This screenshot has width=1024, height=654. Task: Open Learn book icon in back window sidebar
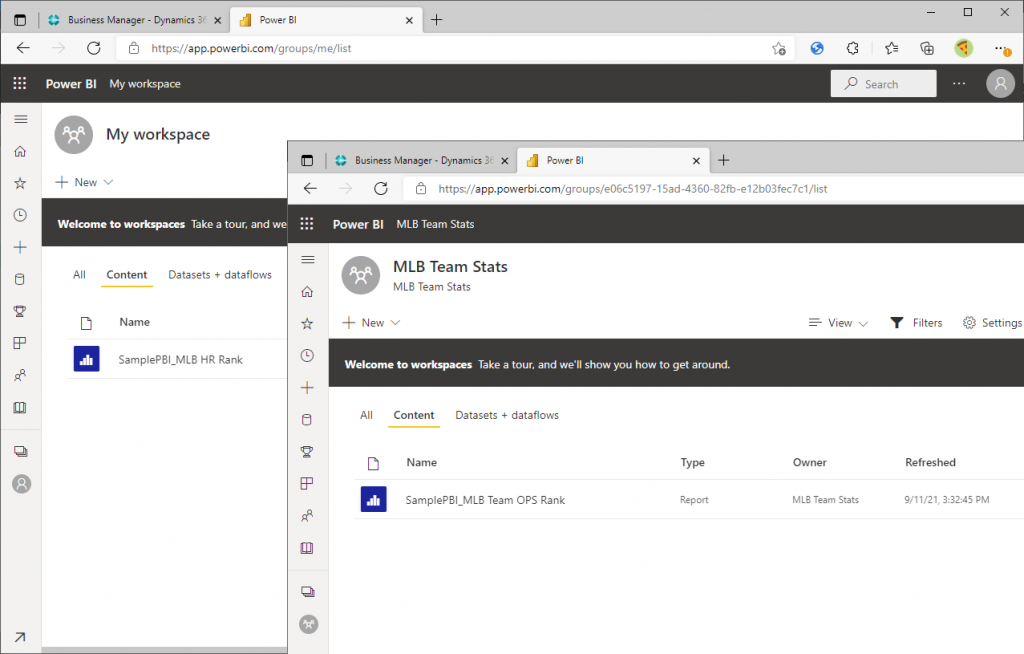coord(20,408)
